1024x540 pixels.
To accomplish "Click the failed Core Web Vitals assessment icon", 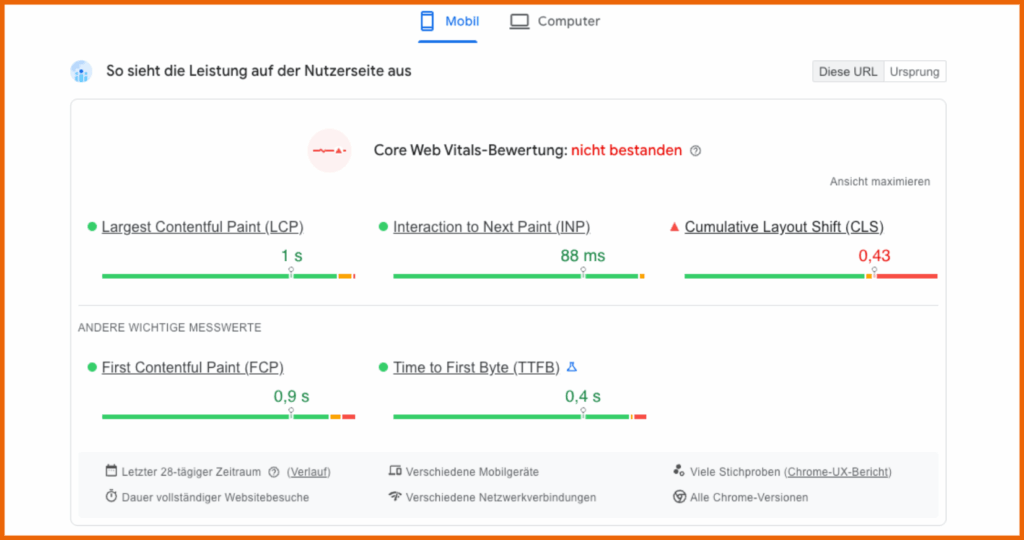I will click(x=329, y=151).
